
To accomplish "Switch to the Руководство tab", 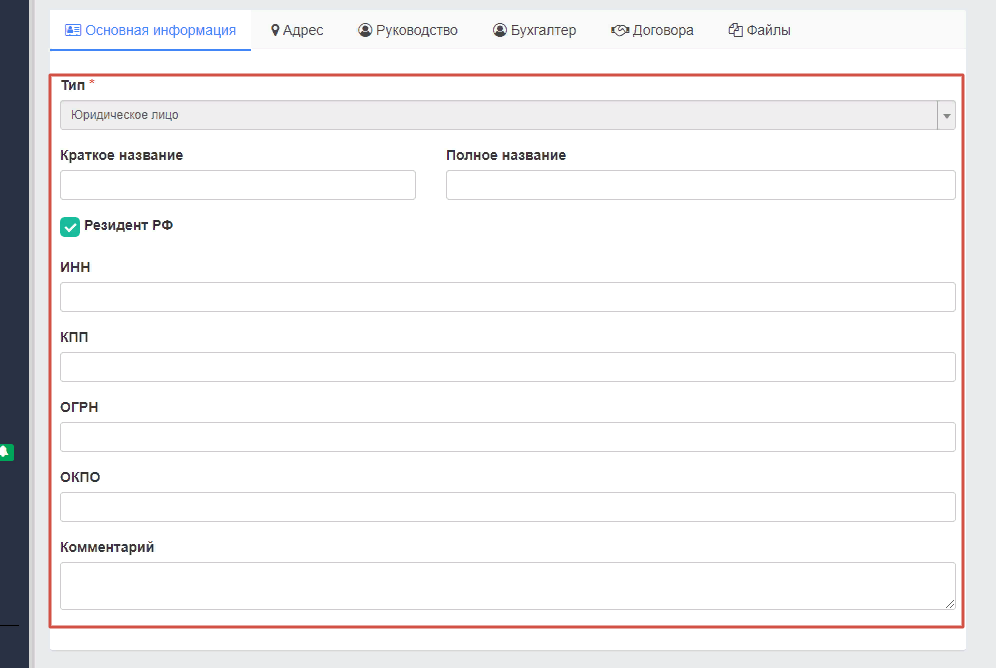I will pos(408,30).
